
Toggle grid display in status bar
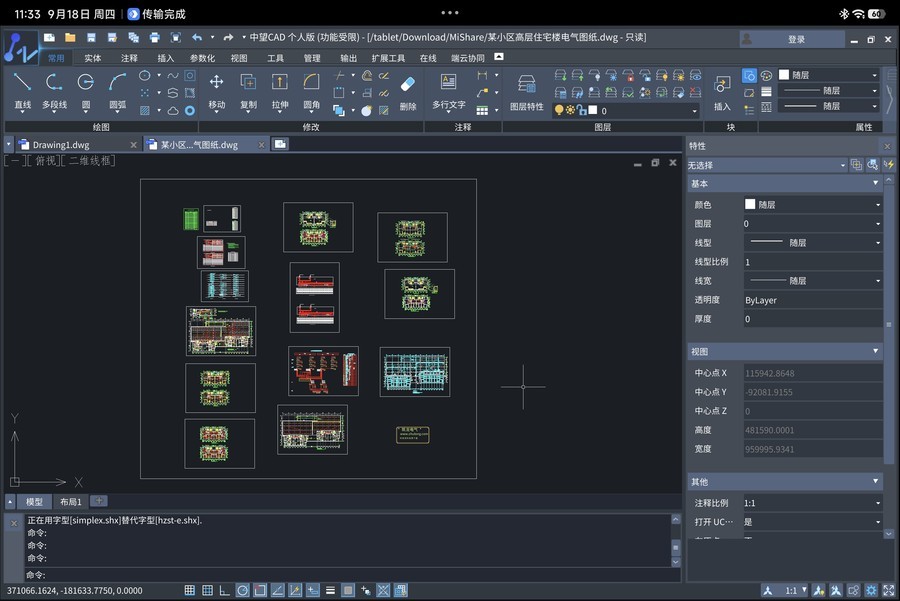click(x=207, y=591)
